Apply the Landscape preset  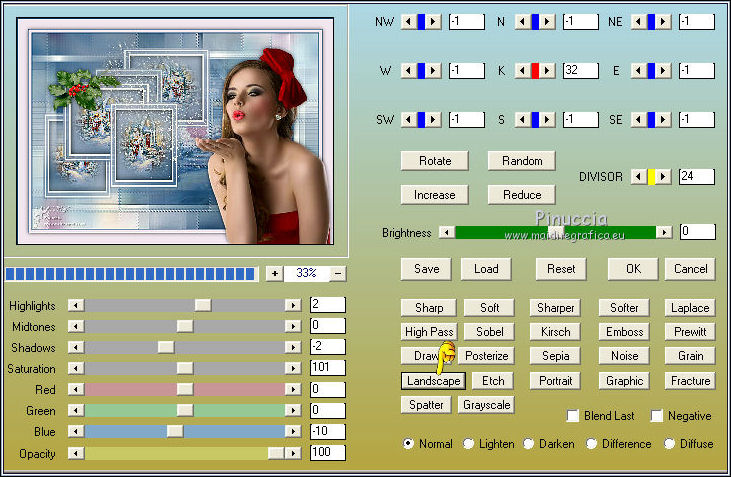pyautogui.click(x=434, y=381)
